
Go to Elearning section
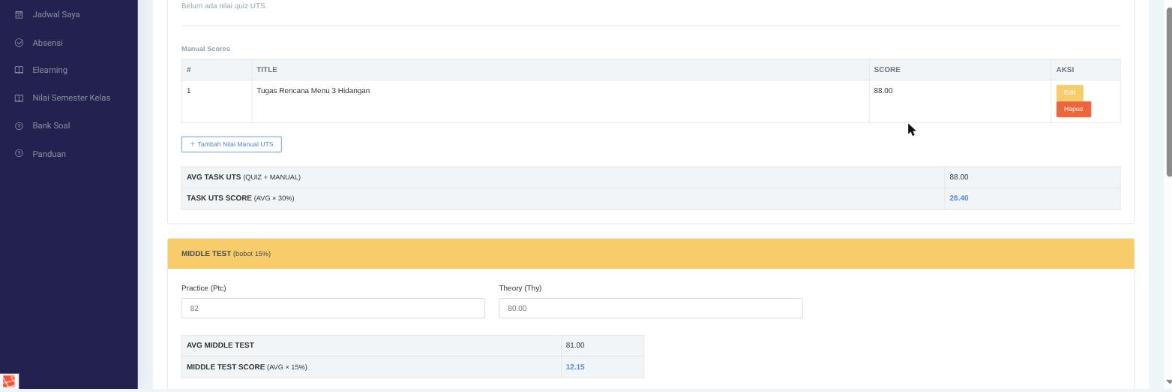coord(49,70)
